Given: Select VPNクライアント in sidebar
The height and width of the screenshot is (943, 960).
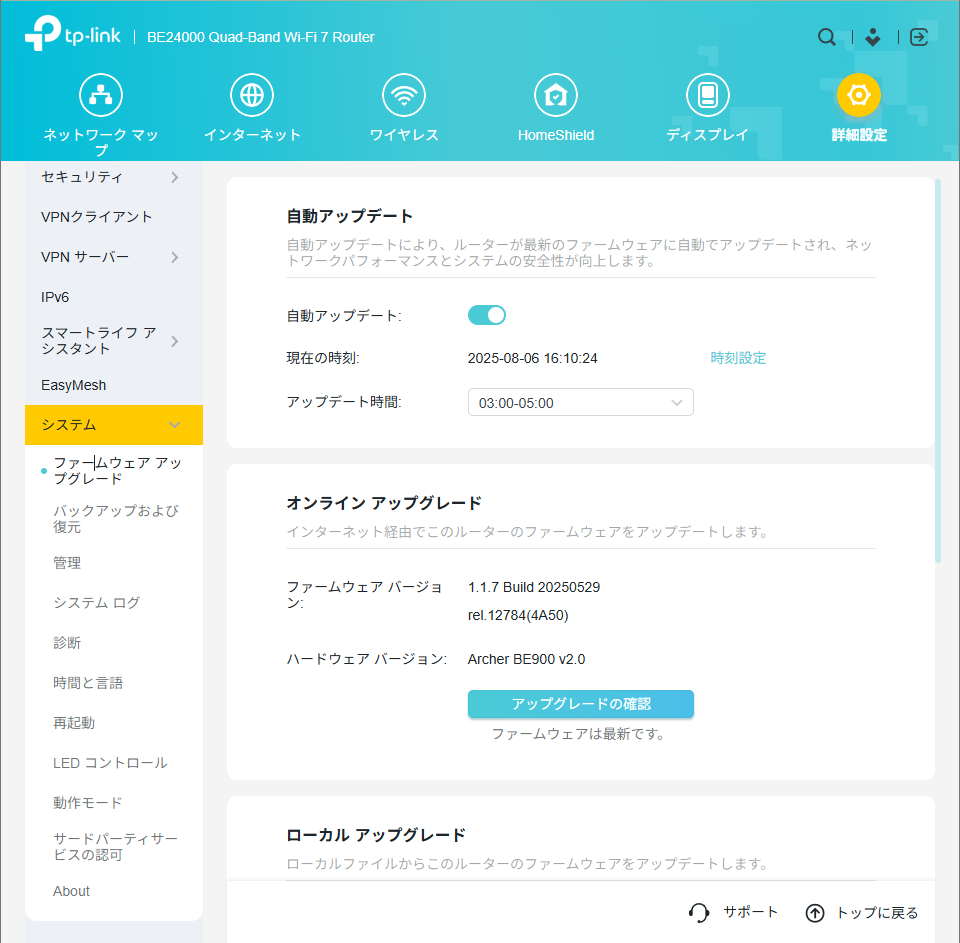Looking at the screenshot, I should point(97,217).
